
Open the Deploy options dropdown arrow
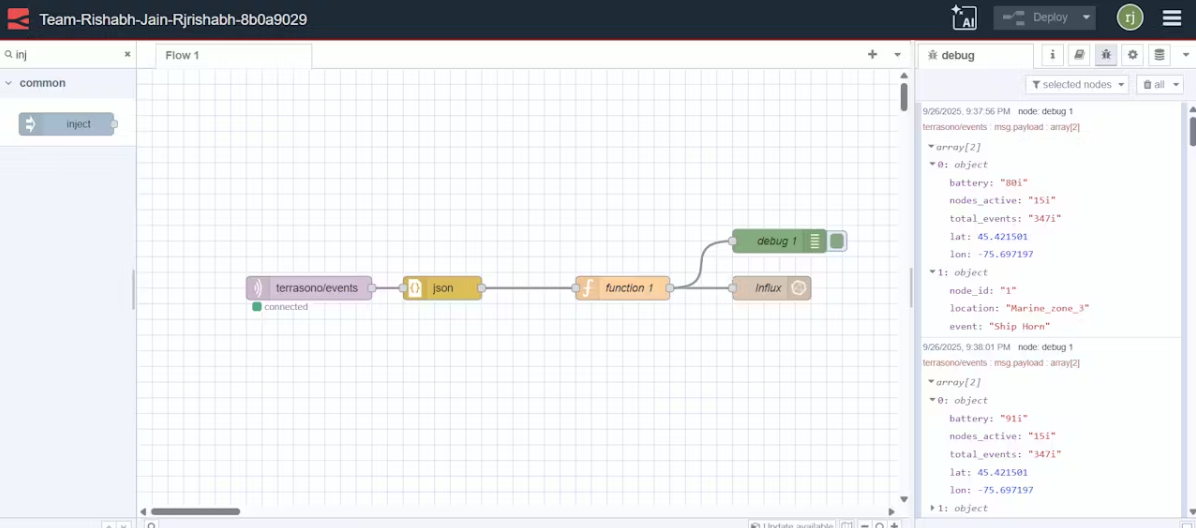[1086, 18]
